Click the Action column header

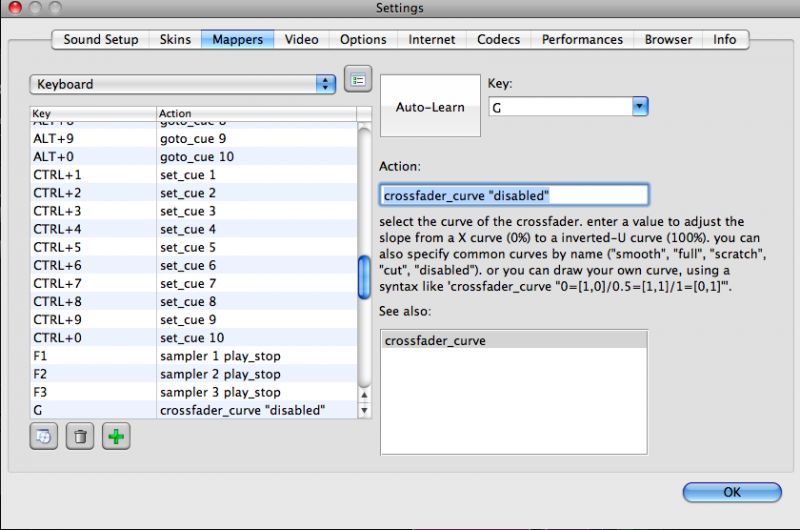point(250,114)
